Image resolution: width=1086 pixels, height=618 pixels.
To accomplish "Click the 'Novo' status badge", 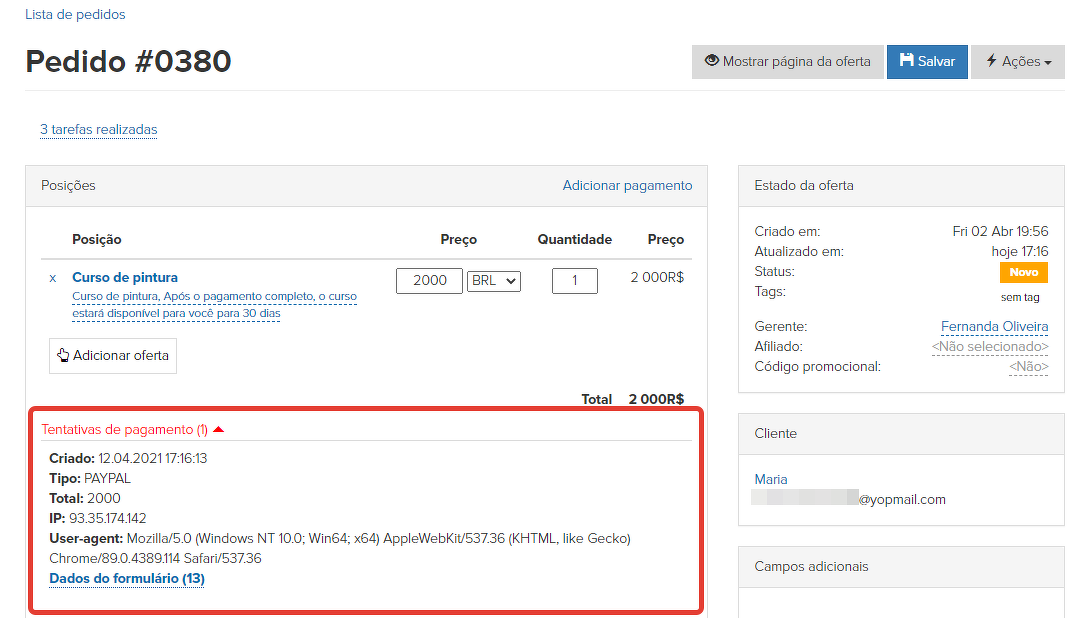I will click(x=1023, y=272).
